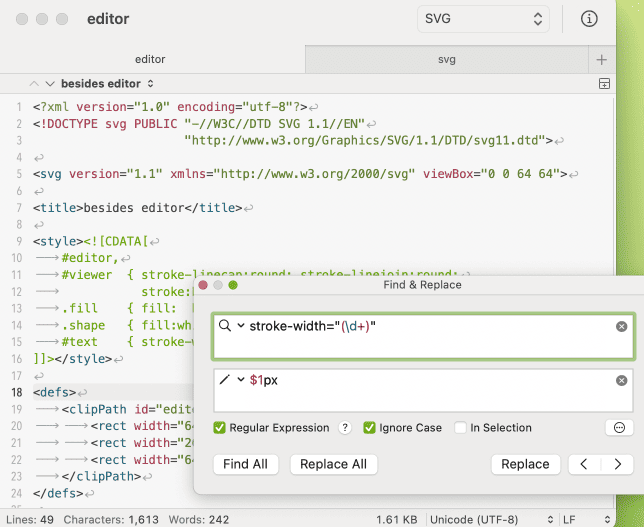Open the document inspector info icon
The height and width of the screenshot is (527, 644).
pos(589,19)
